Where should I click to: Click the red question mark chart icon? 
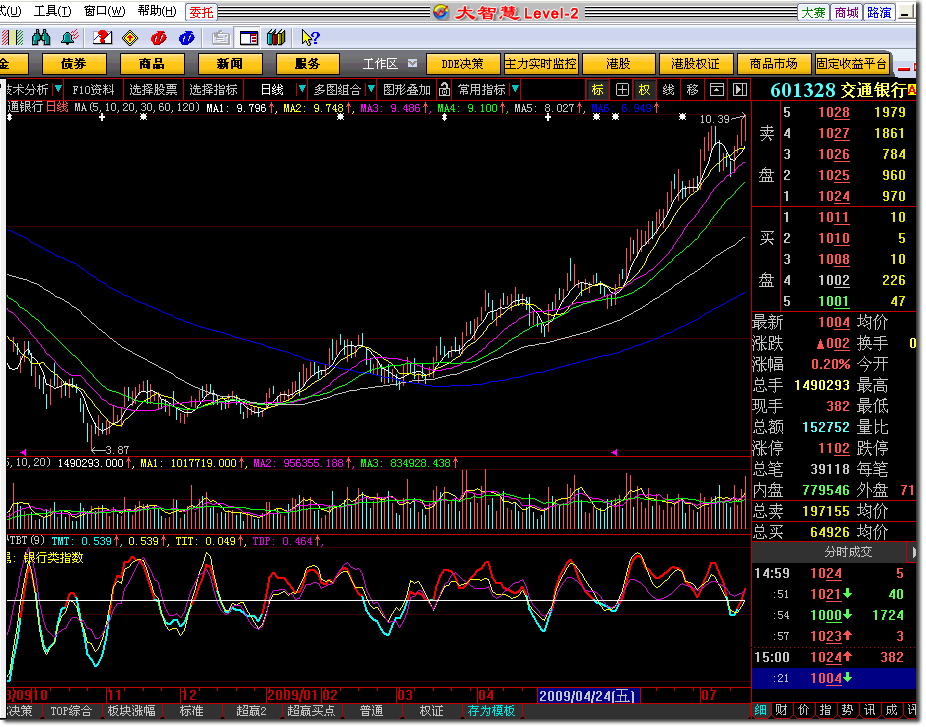pyautogui.click(x=102, y=38)
